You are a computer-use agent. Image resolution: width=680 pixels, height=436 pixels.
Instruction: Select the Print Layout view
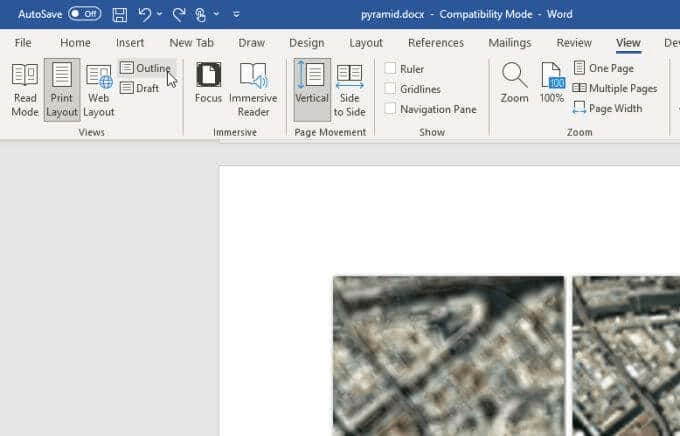click(x=62, y=90)
